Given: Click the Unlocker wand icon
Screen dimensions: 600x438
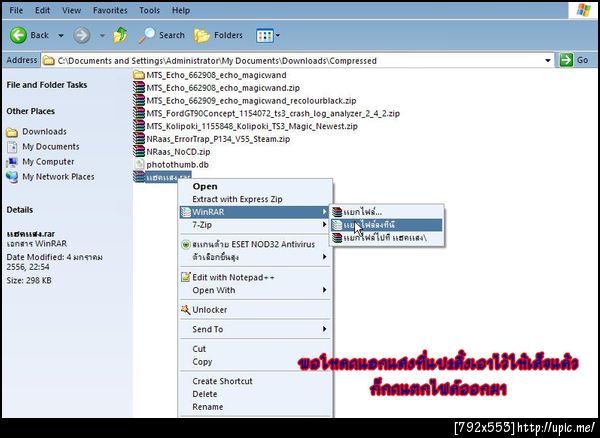Looking at the screenshot, I should point(186,309).
